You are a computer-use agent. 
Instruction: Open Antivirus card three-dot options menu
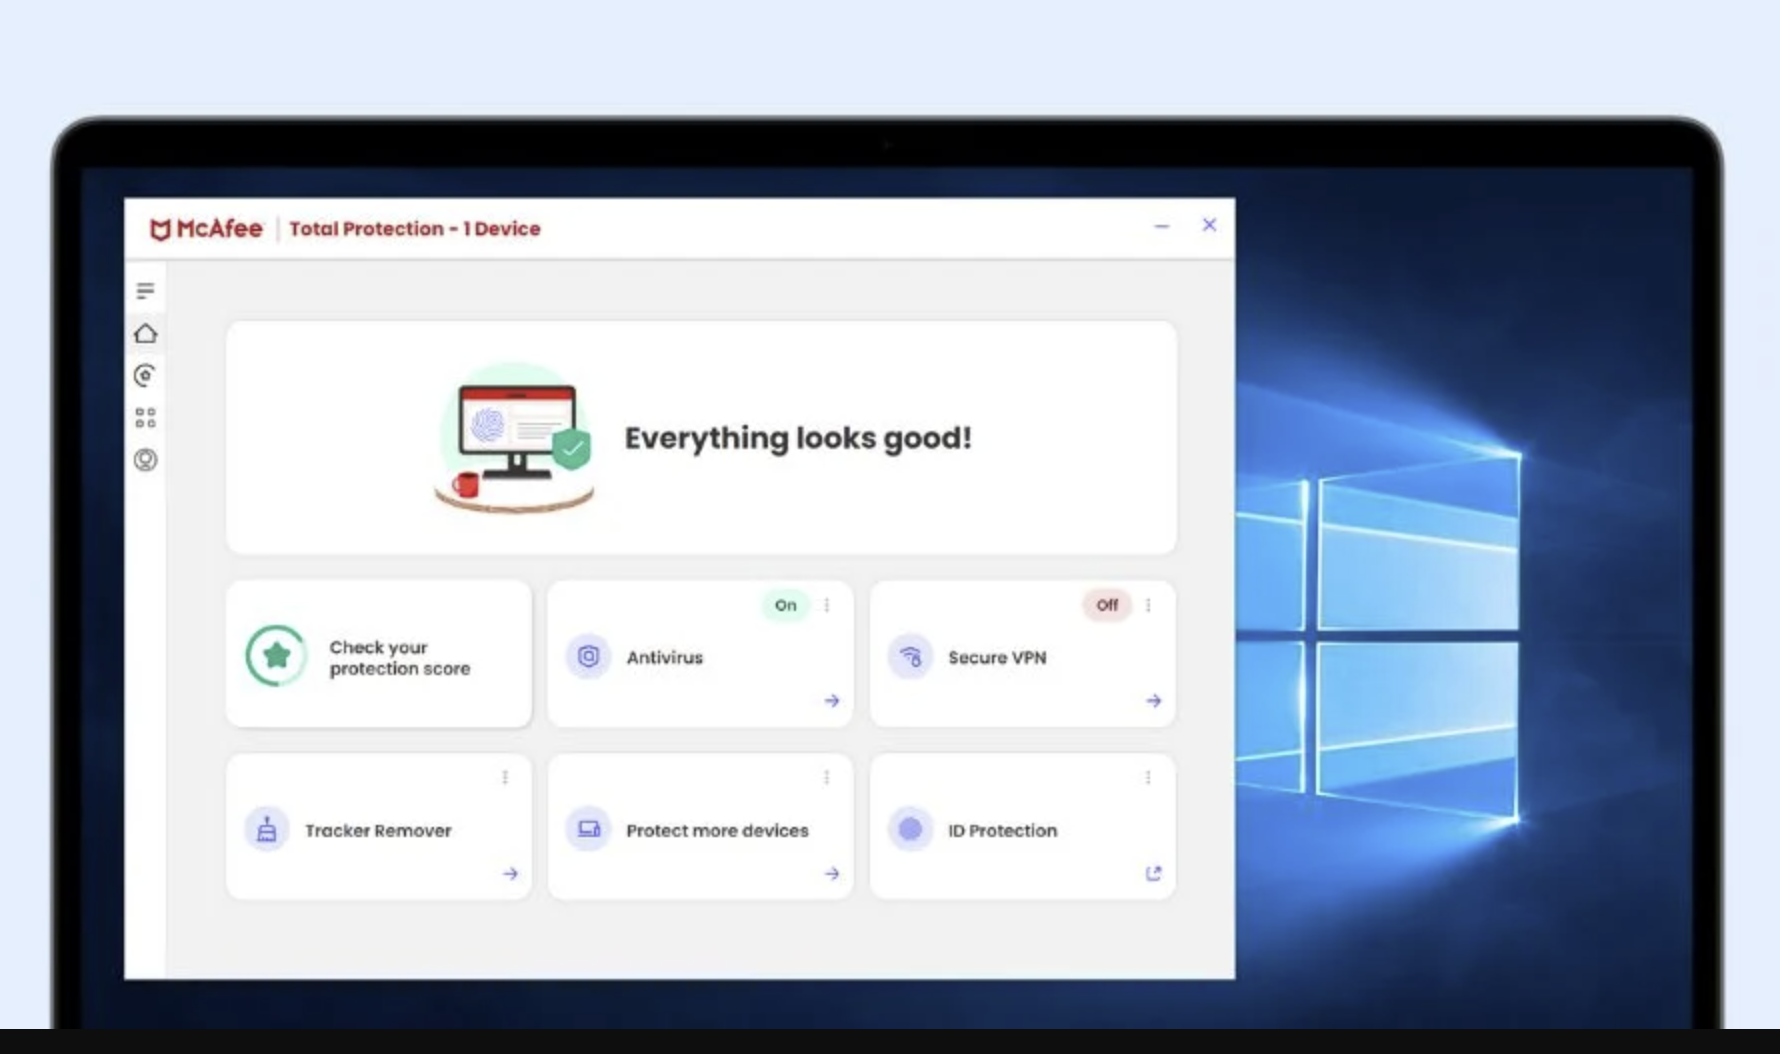[827, 605]
